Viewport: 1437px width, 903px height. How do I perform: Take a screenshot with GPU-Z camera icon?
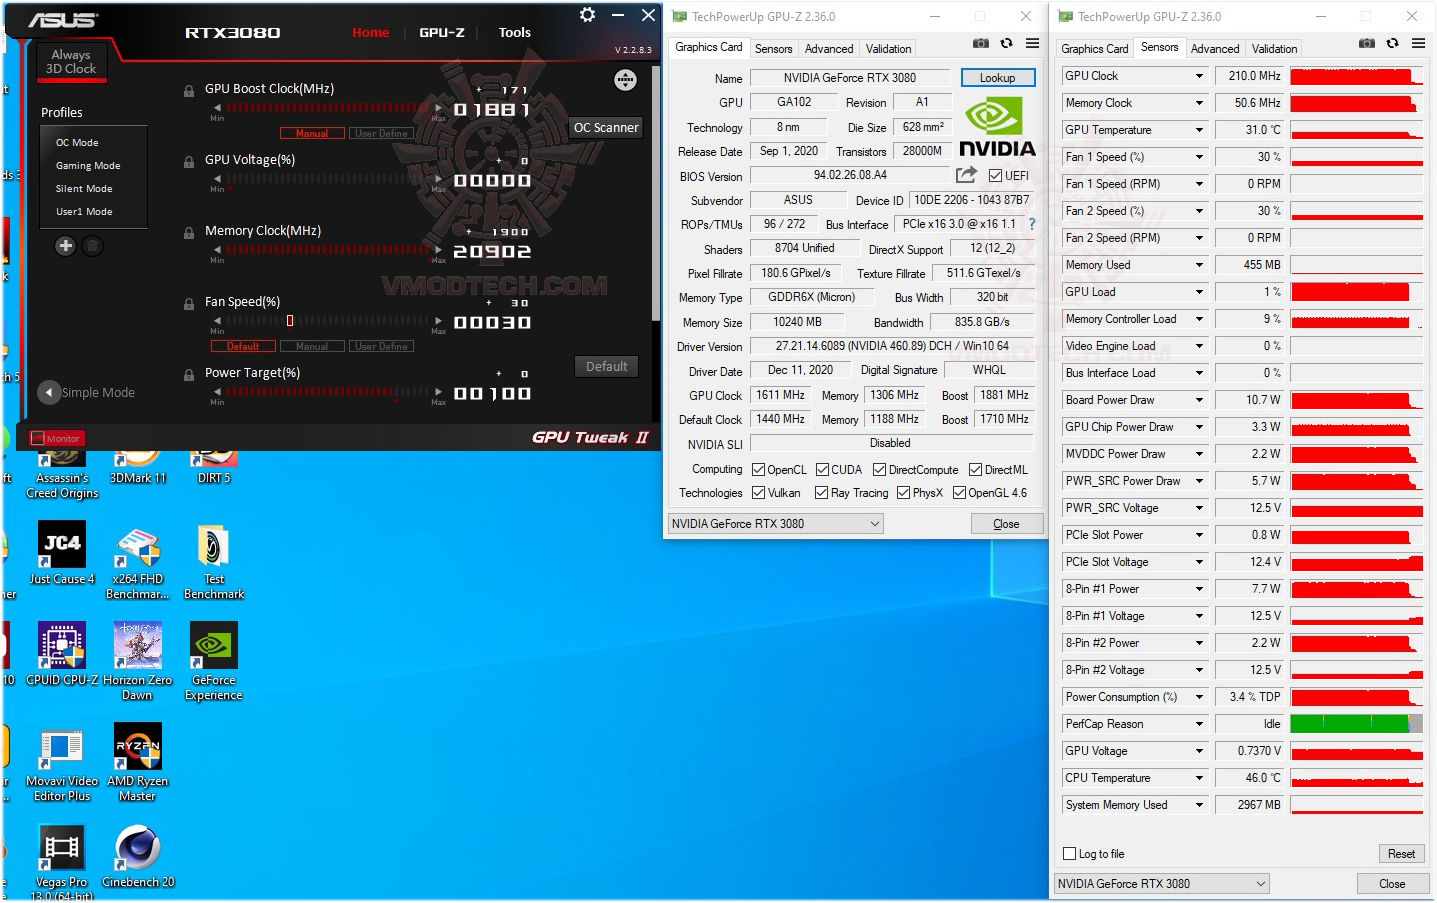pyautogui.click(x=981, y=43)
